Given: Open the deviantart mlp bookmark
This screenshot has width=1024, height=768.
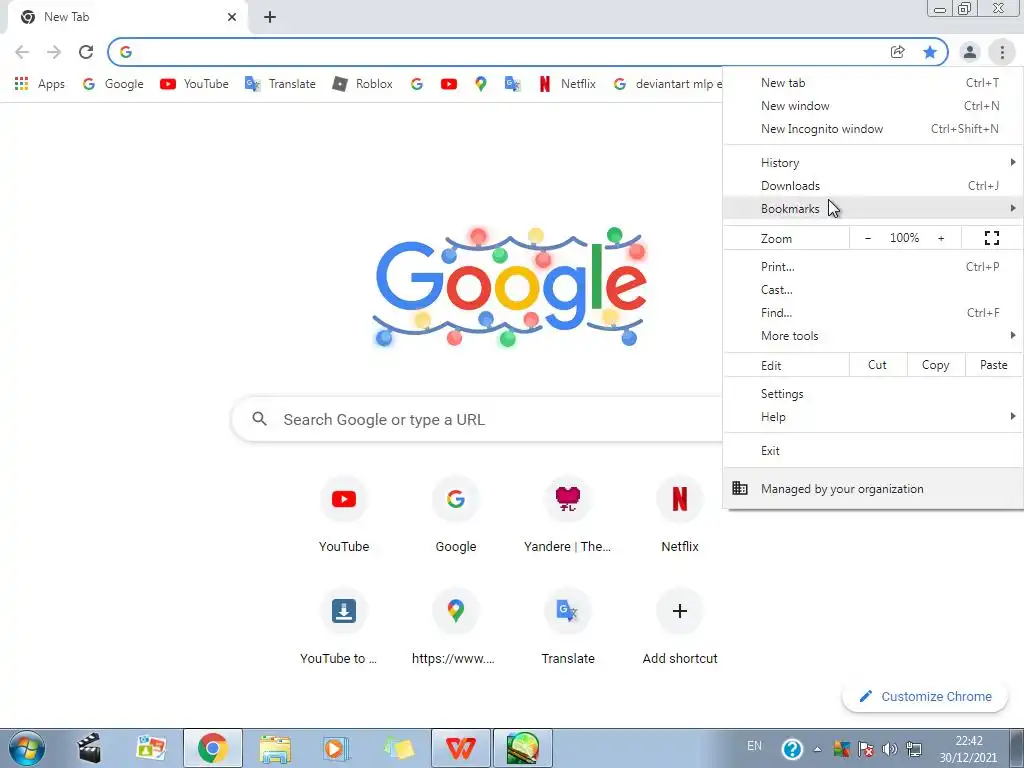Looking at the screenshot, I should tap(668, 84).
